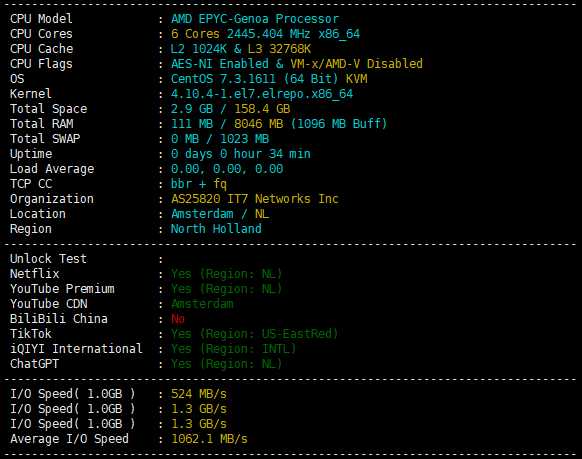Select the North Holland region text

click(x=216, y=229)
